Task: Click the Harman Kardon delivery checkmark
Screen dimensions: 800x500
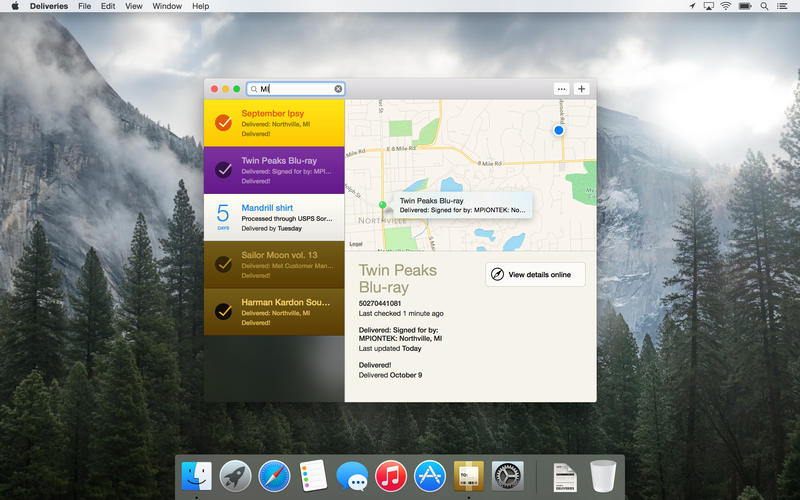Action: pyautogui.click(x=223, y=311)
